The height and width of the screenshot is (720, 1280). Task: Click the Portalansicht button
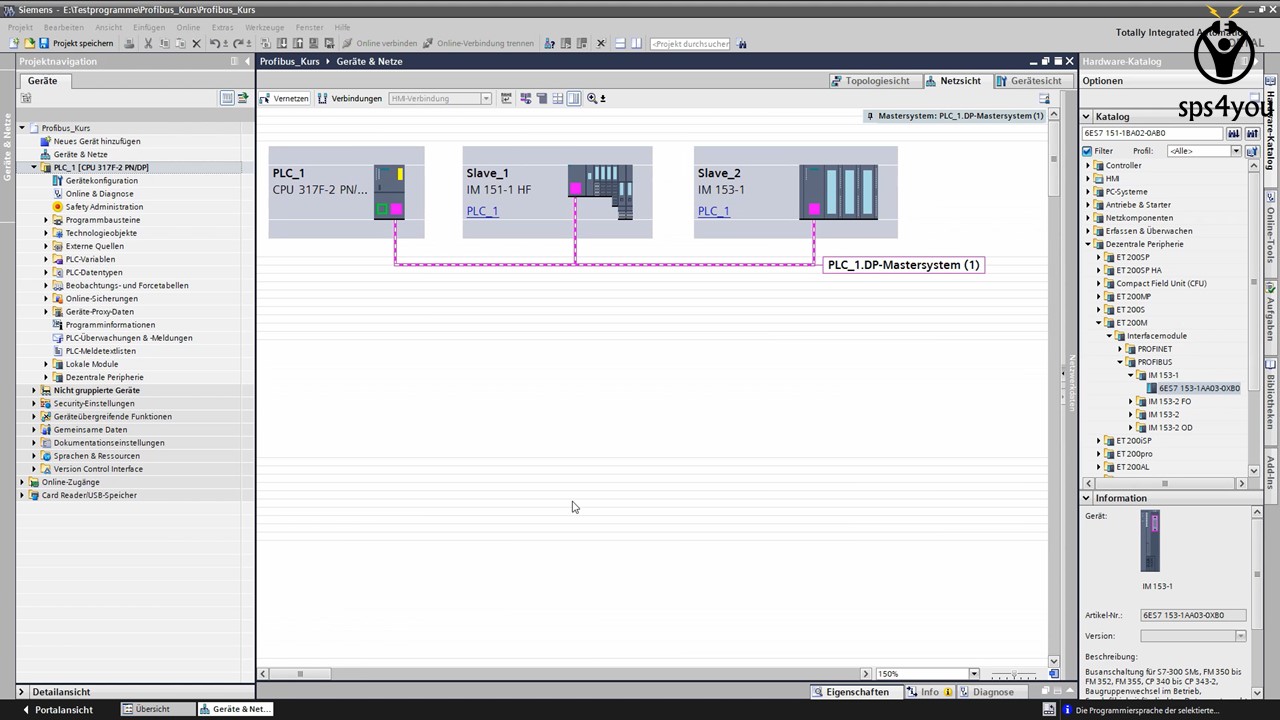click(x=58, y=710)
